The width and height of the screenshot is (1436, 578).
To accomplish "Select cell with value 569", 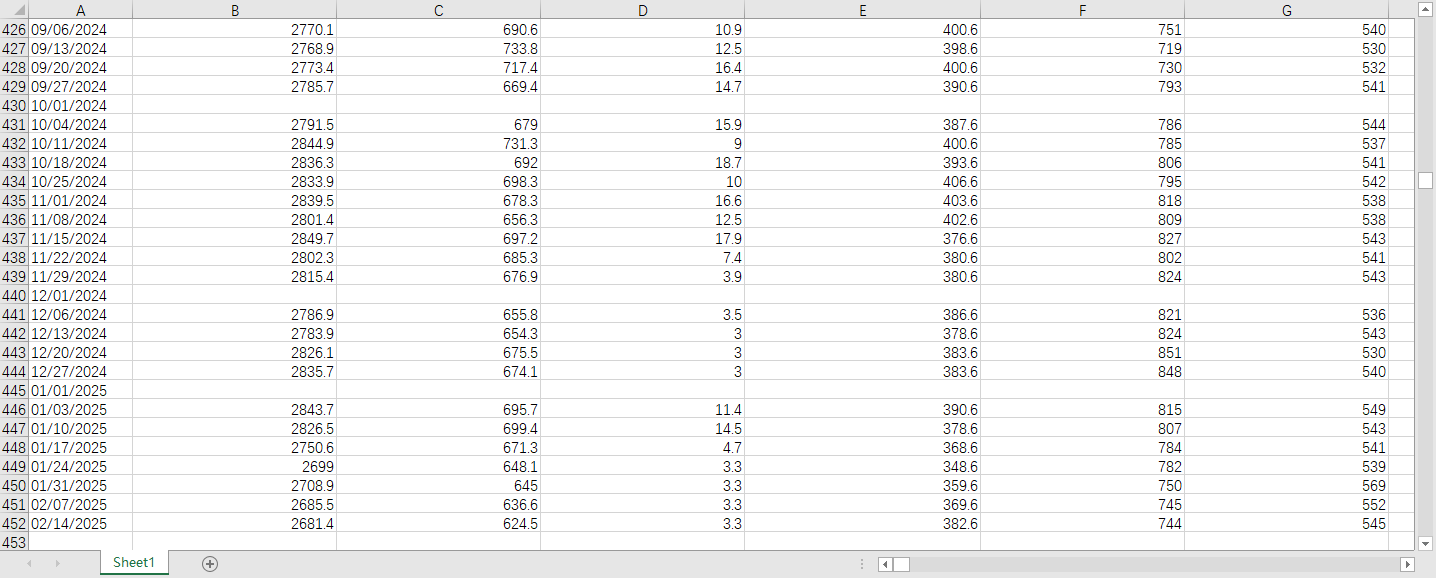I will click(1286, 486).
